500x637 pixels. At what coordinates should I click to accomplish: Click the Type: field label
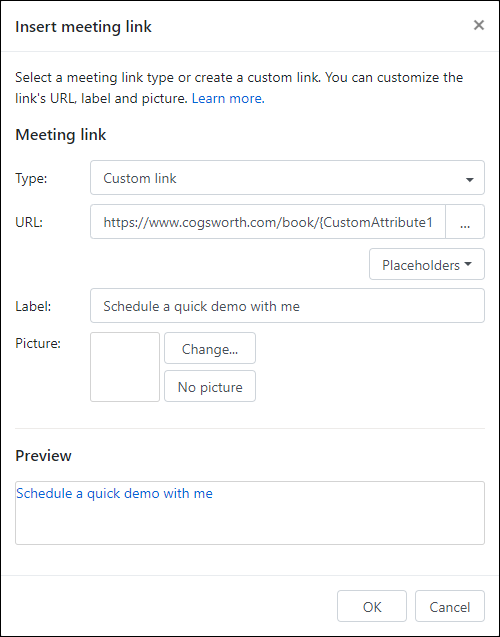point(31,178)
